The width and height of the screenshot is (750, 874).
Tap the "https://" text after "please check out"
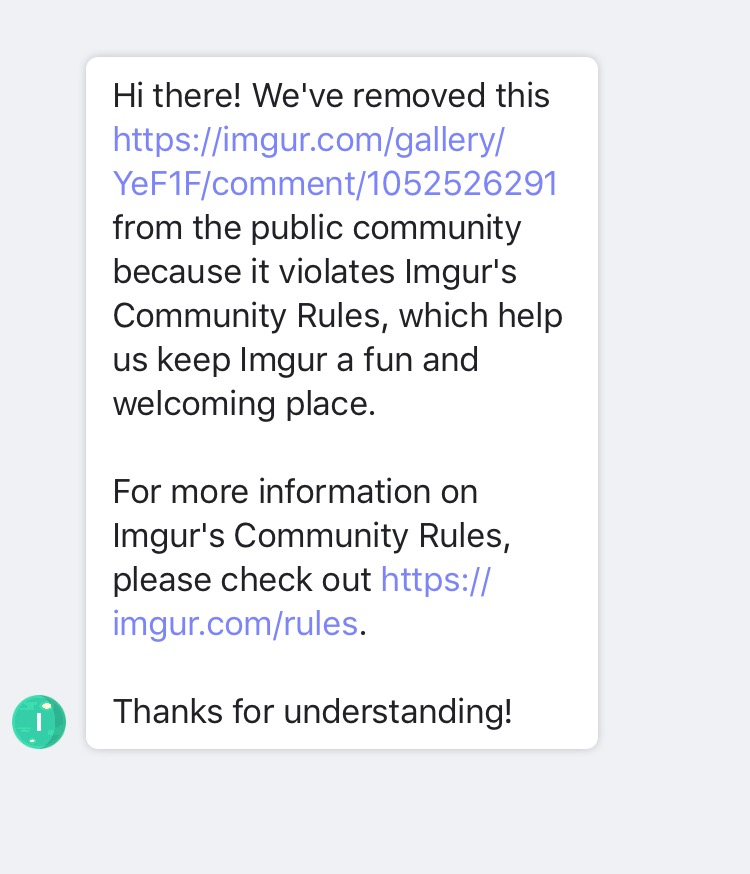tap(436, 579)
